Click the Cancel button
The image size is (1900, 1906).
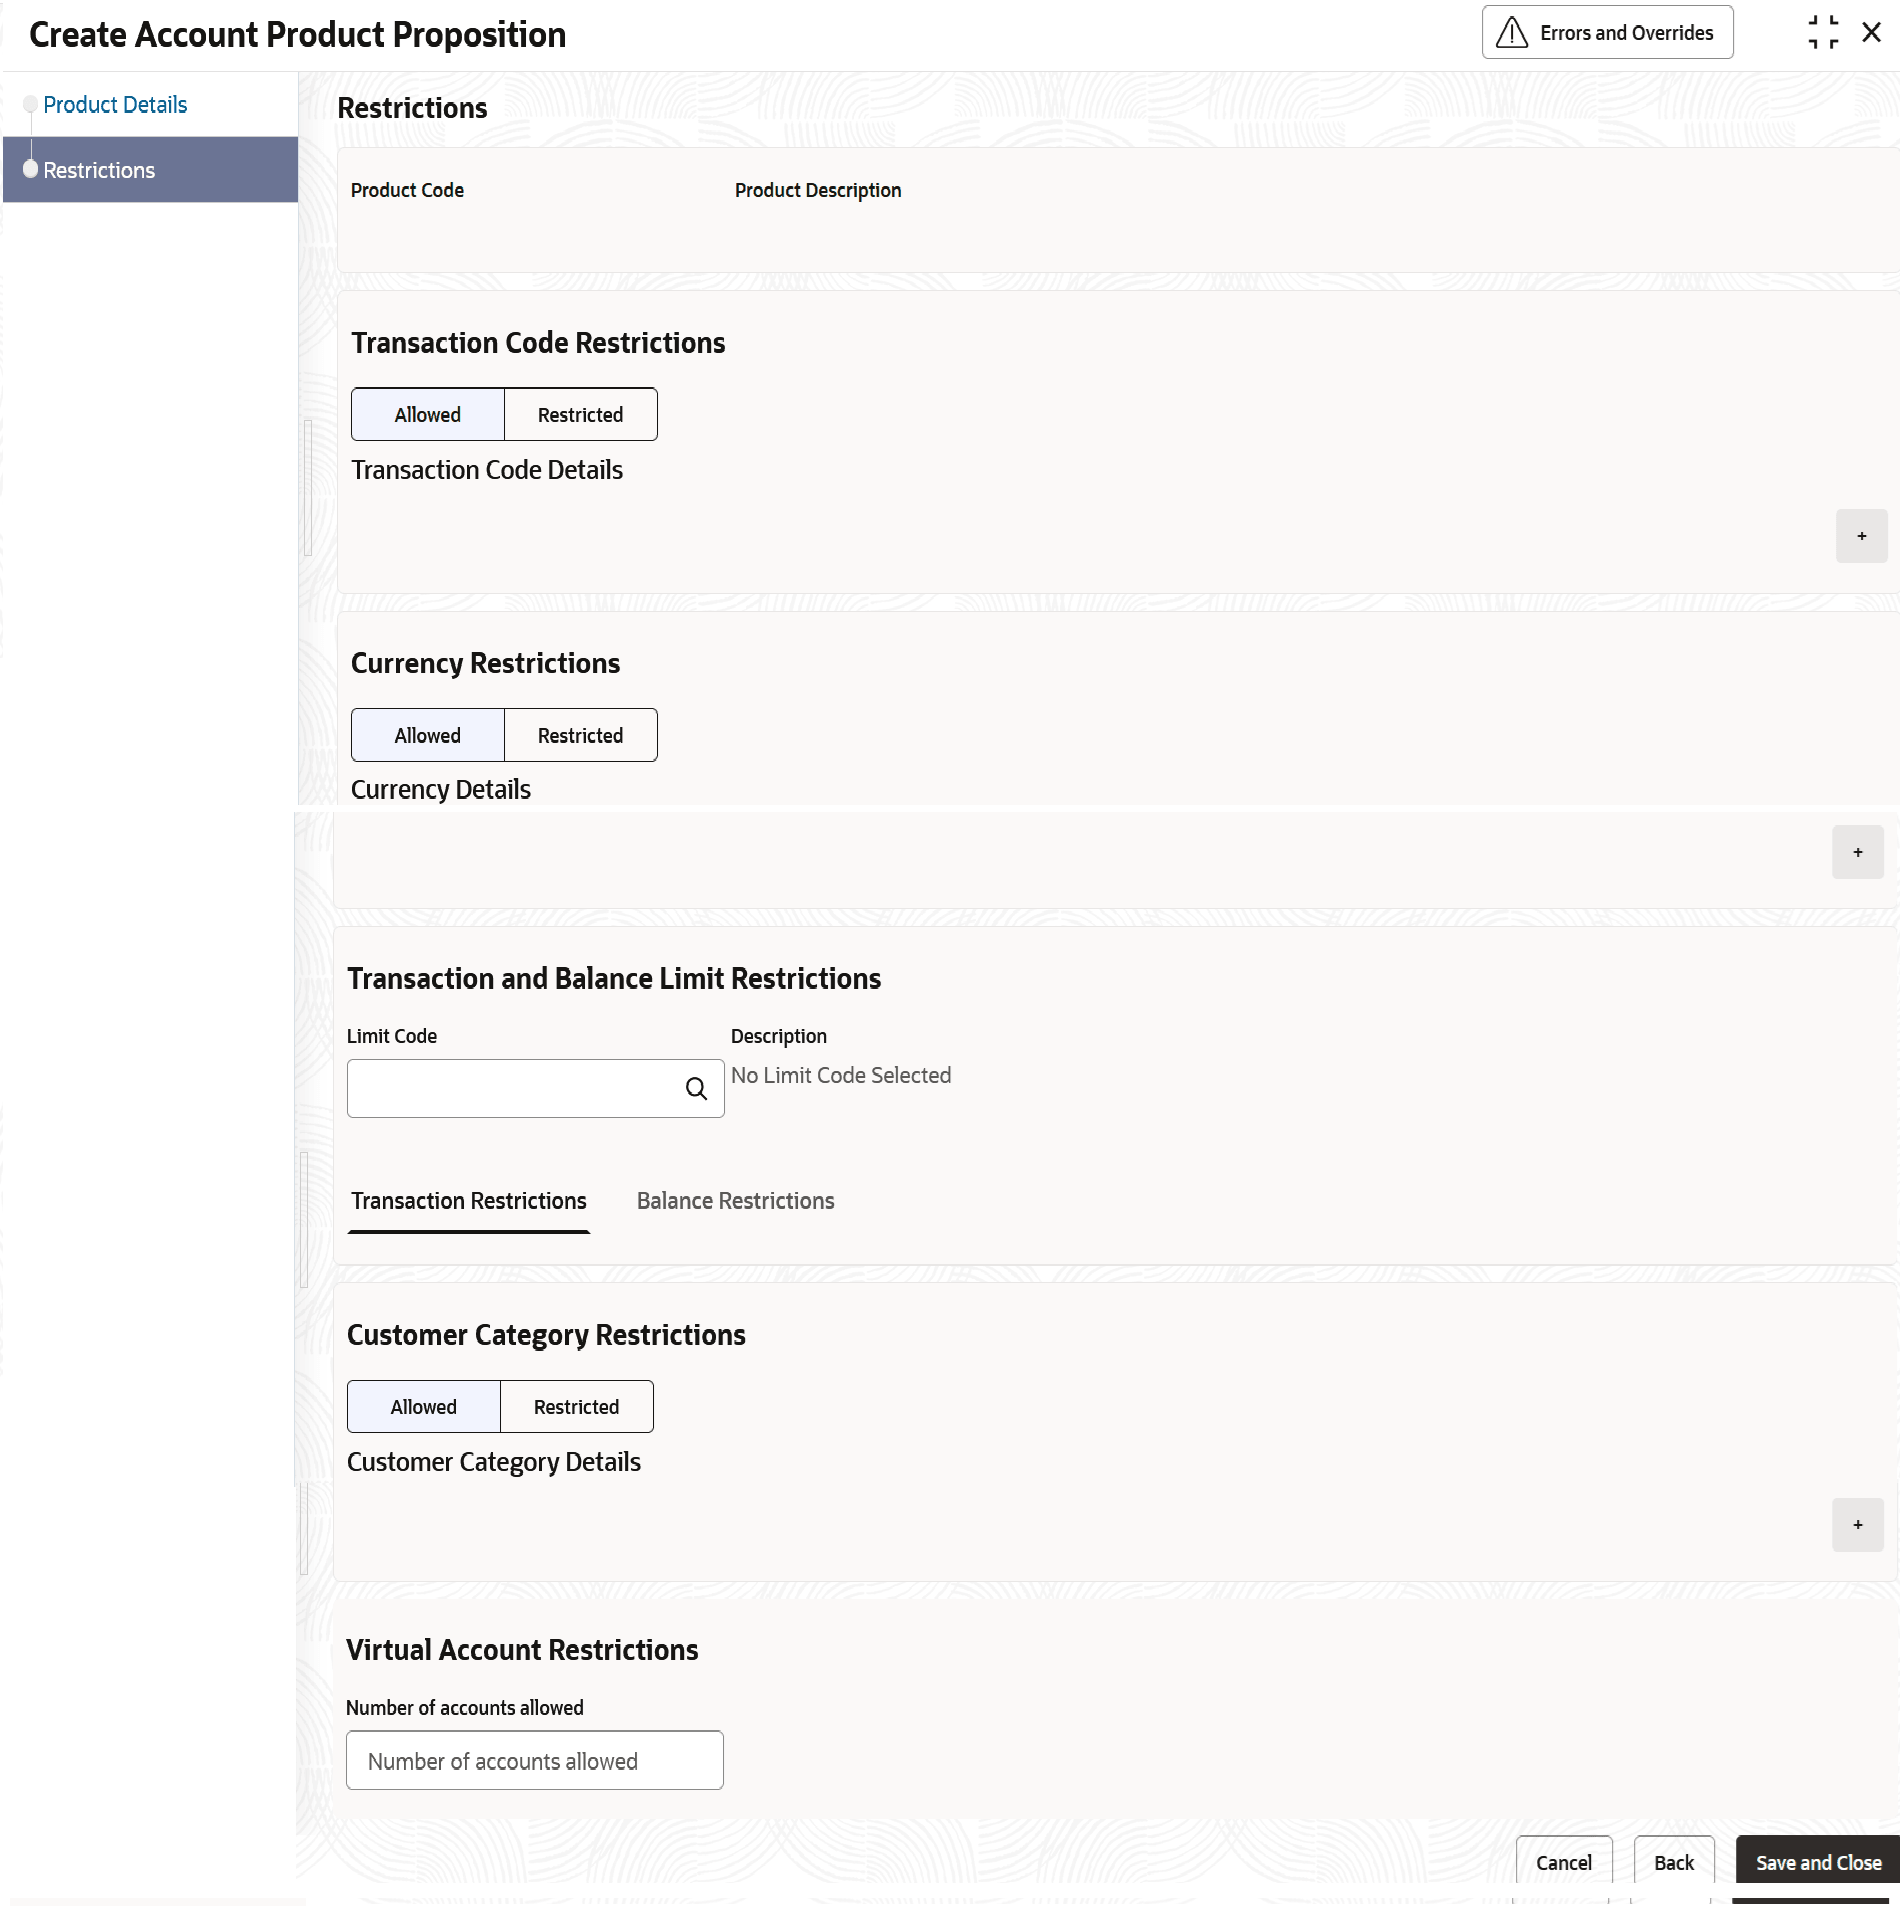[x=1564, y=1862]
